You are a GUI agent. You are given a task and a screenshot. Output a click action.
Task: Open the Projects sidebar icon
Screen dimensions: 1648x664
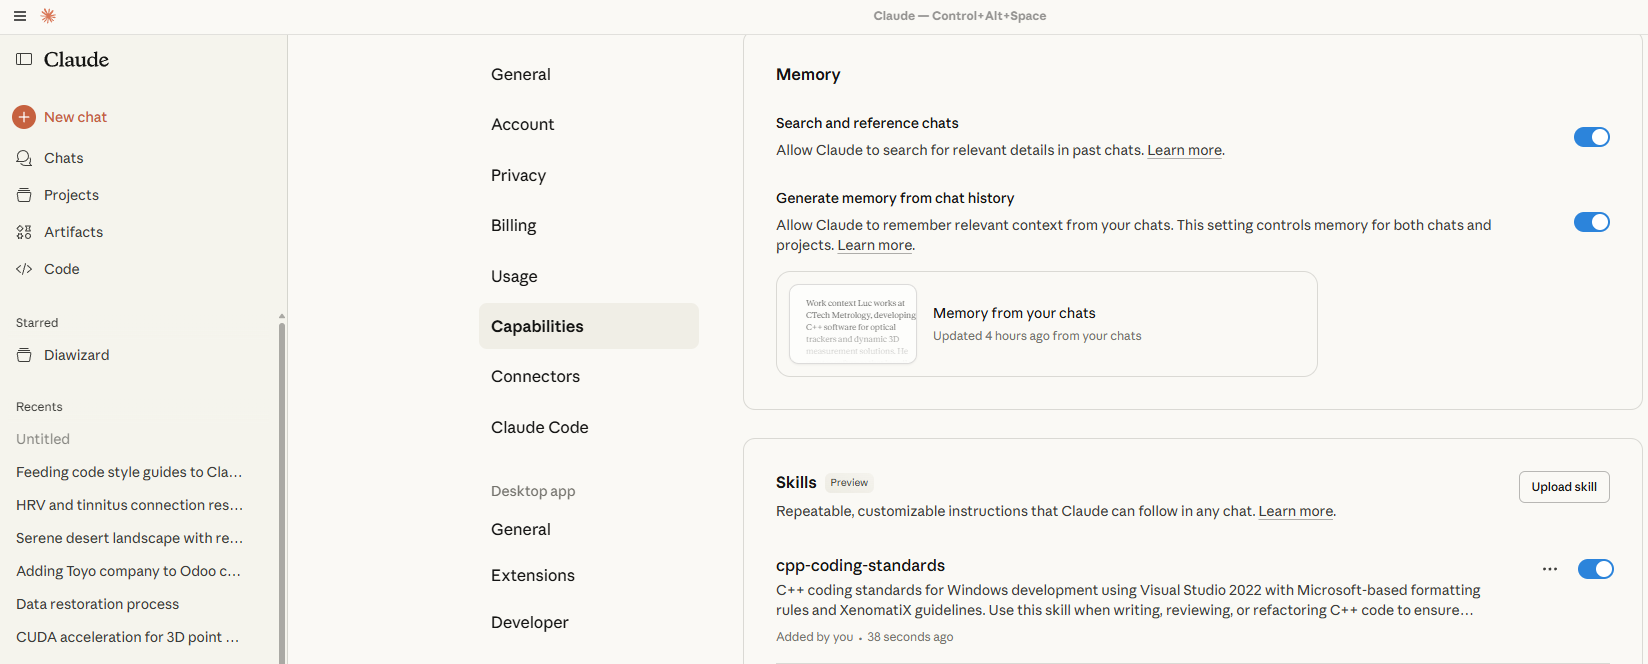click(x=24, y=195)
